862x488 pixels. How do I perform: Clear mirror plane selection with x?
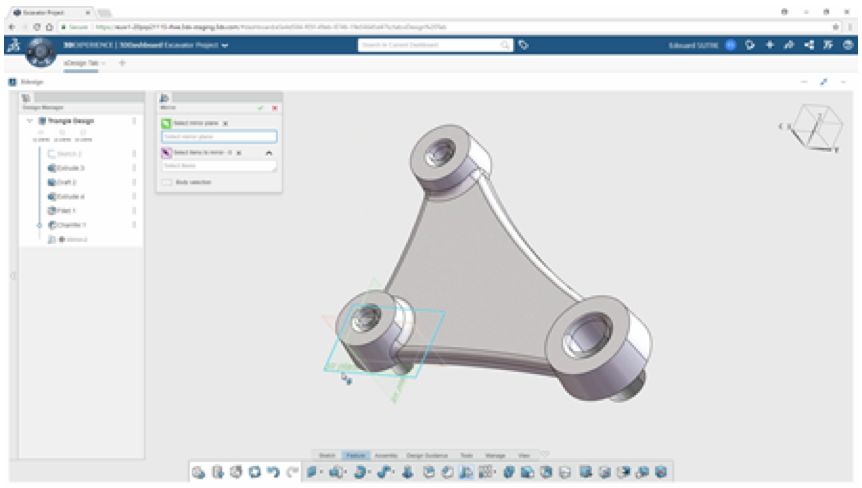226,123
